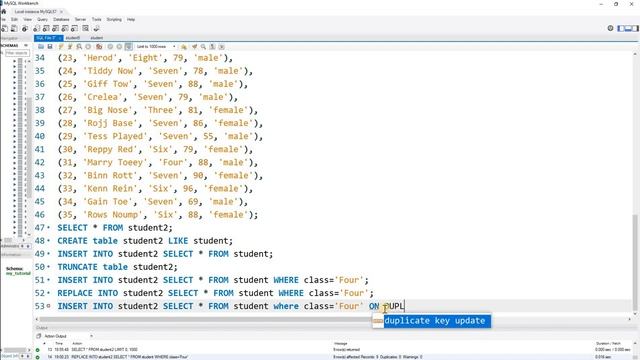This screenshot has width=640, height=360.
Task: Execute the whole script lightning icon
Action: click(61, 47)
